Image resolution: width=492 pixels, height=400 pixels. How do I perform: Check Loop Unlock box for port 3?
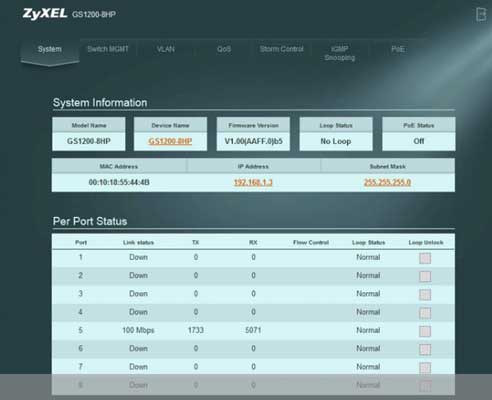pos(425,295)
